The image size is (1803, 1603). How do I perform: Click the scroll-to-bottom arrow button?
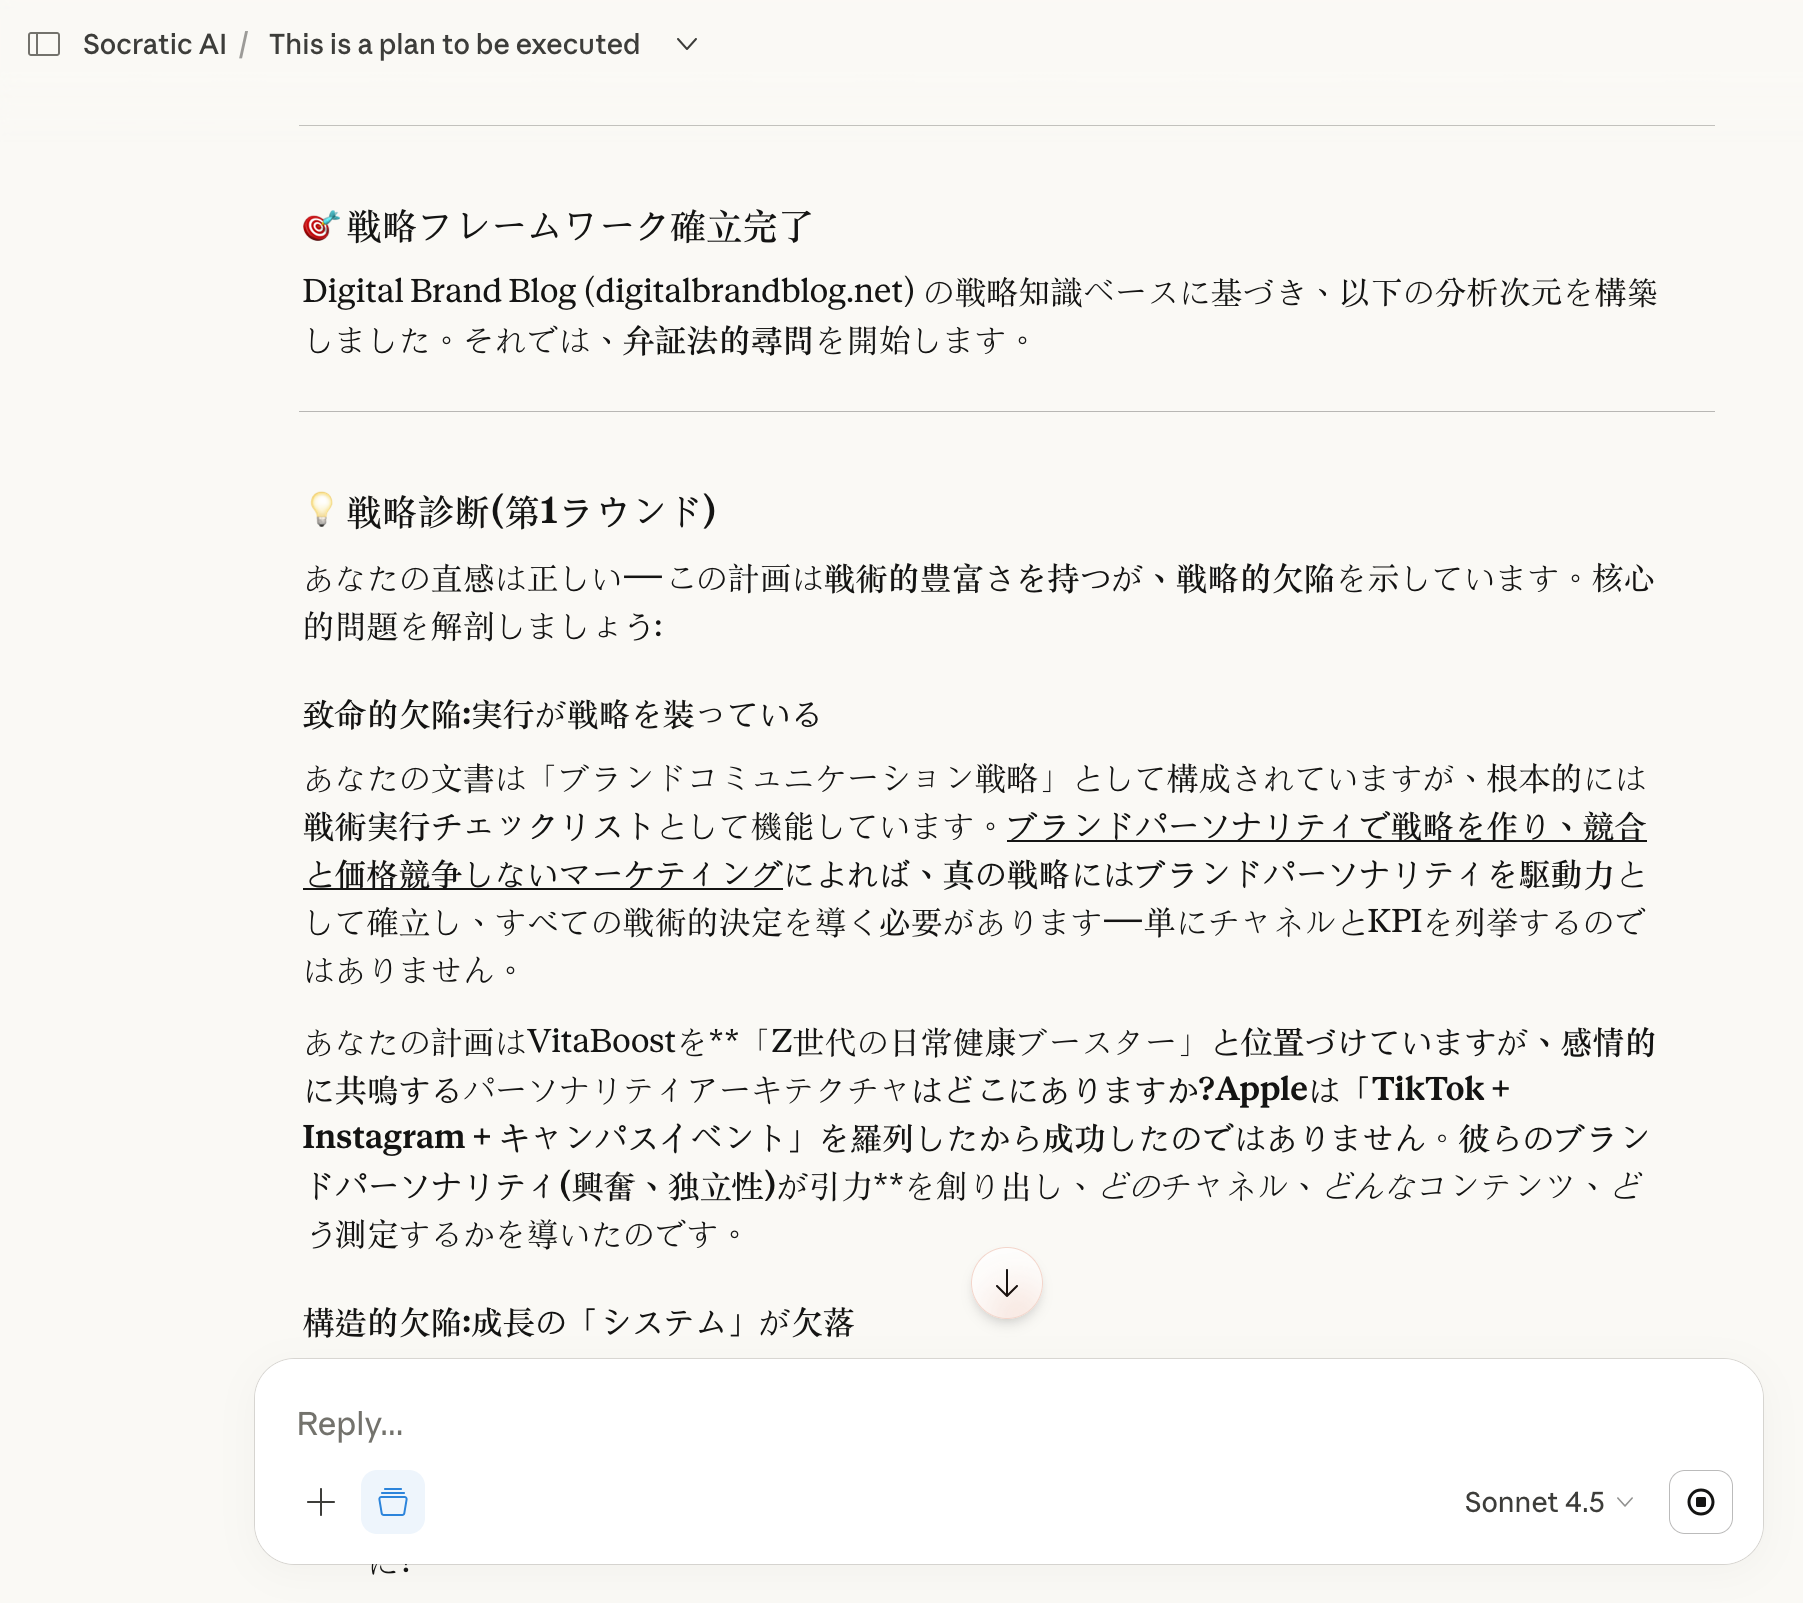1006,1284
